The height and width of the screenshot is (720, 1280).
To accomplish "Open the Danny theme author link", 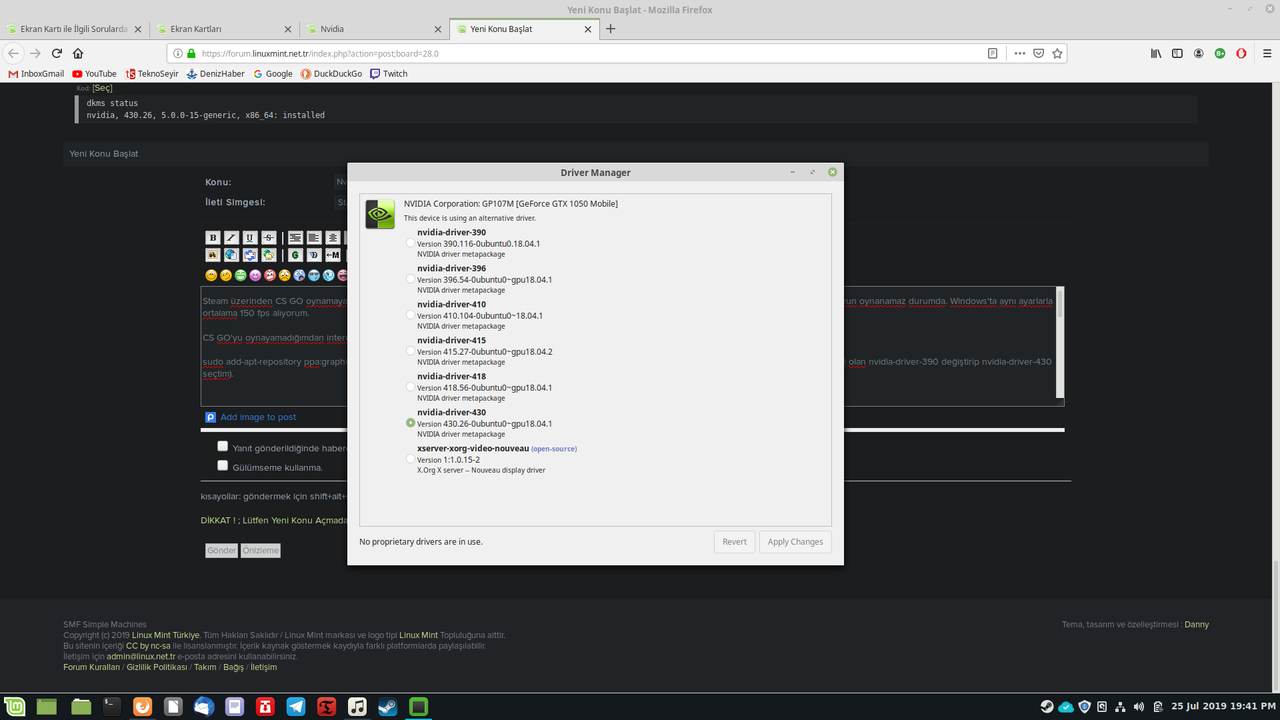I will click(1196, 624).
